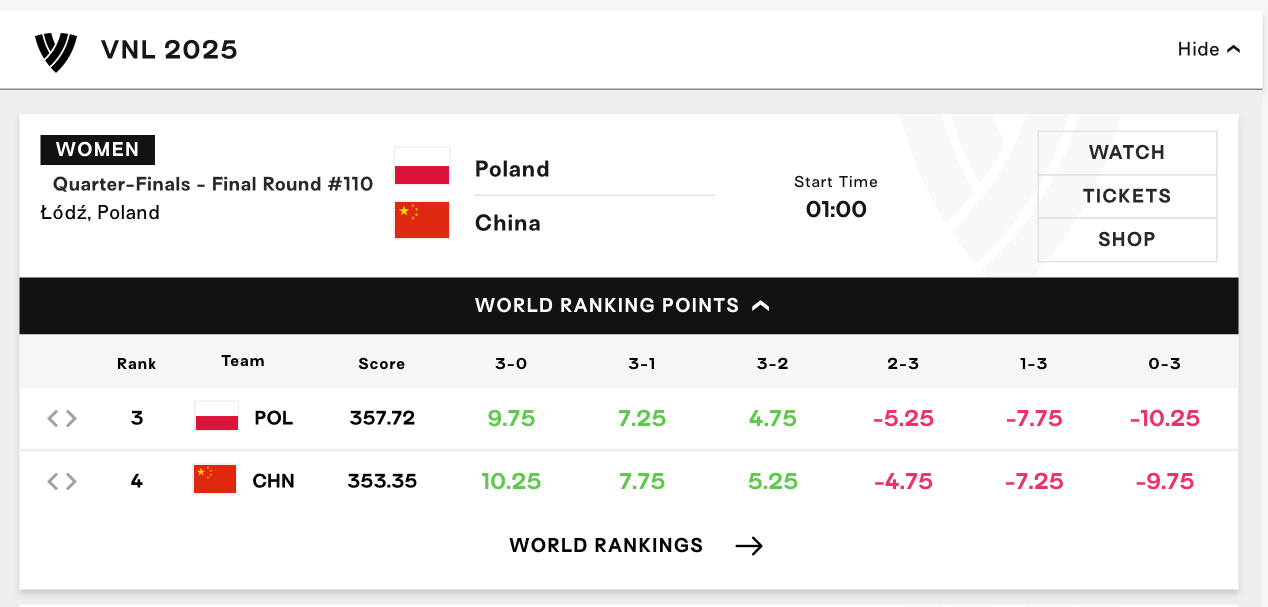This screenshot has height=607, width=1268.
Task: Click the arrow next to World Rankings
Action: click(749, 545)
